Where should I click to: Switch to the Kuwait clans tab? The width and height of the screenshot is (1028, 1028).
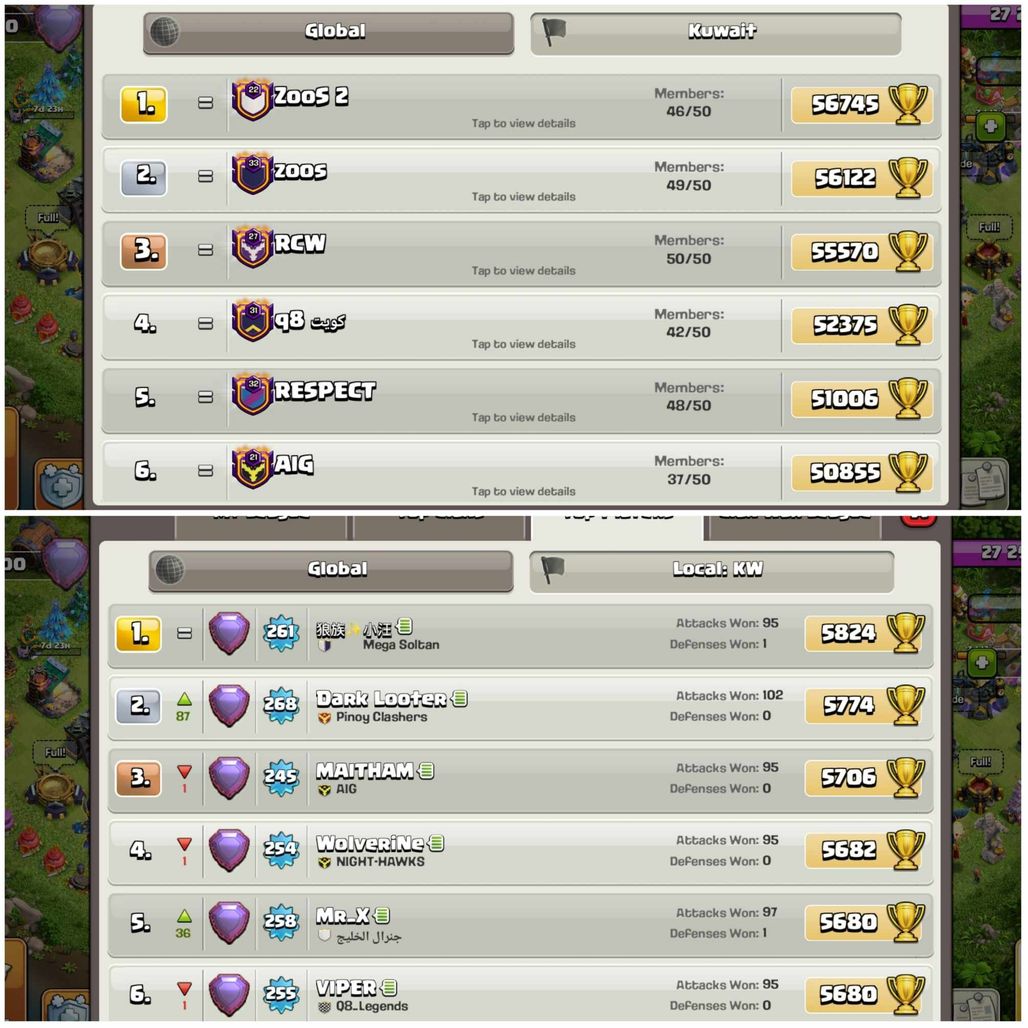point(716,32)
